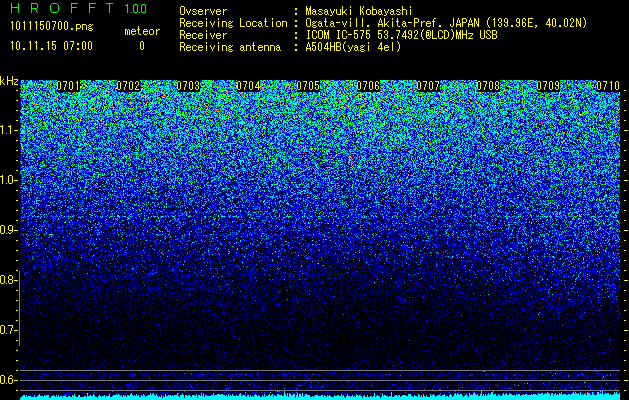Click the 0.7 frequency axis label
The width and height of the screenshot is (629, 400).
tap(8, 330)
